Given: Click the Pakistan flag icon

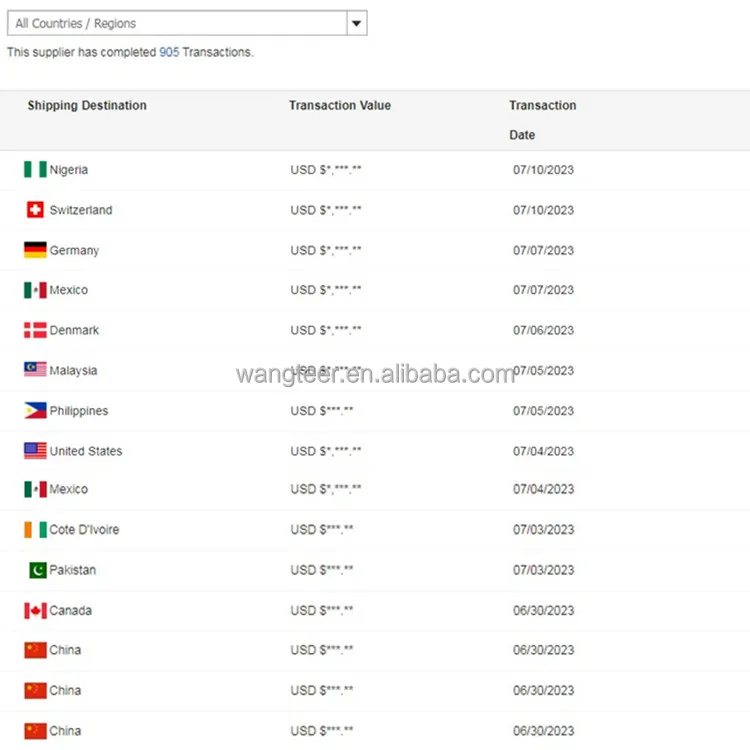Looking at the screenshot, I should [x=38, y=570].
